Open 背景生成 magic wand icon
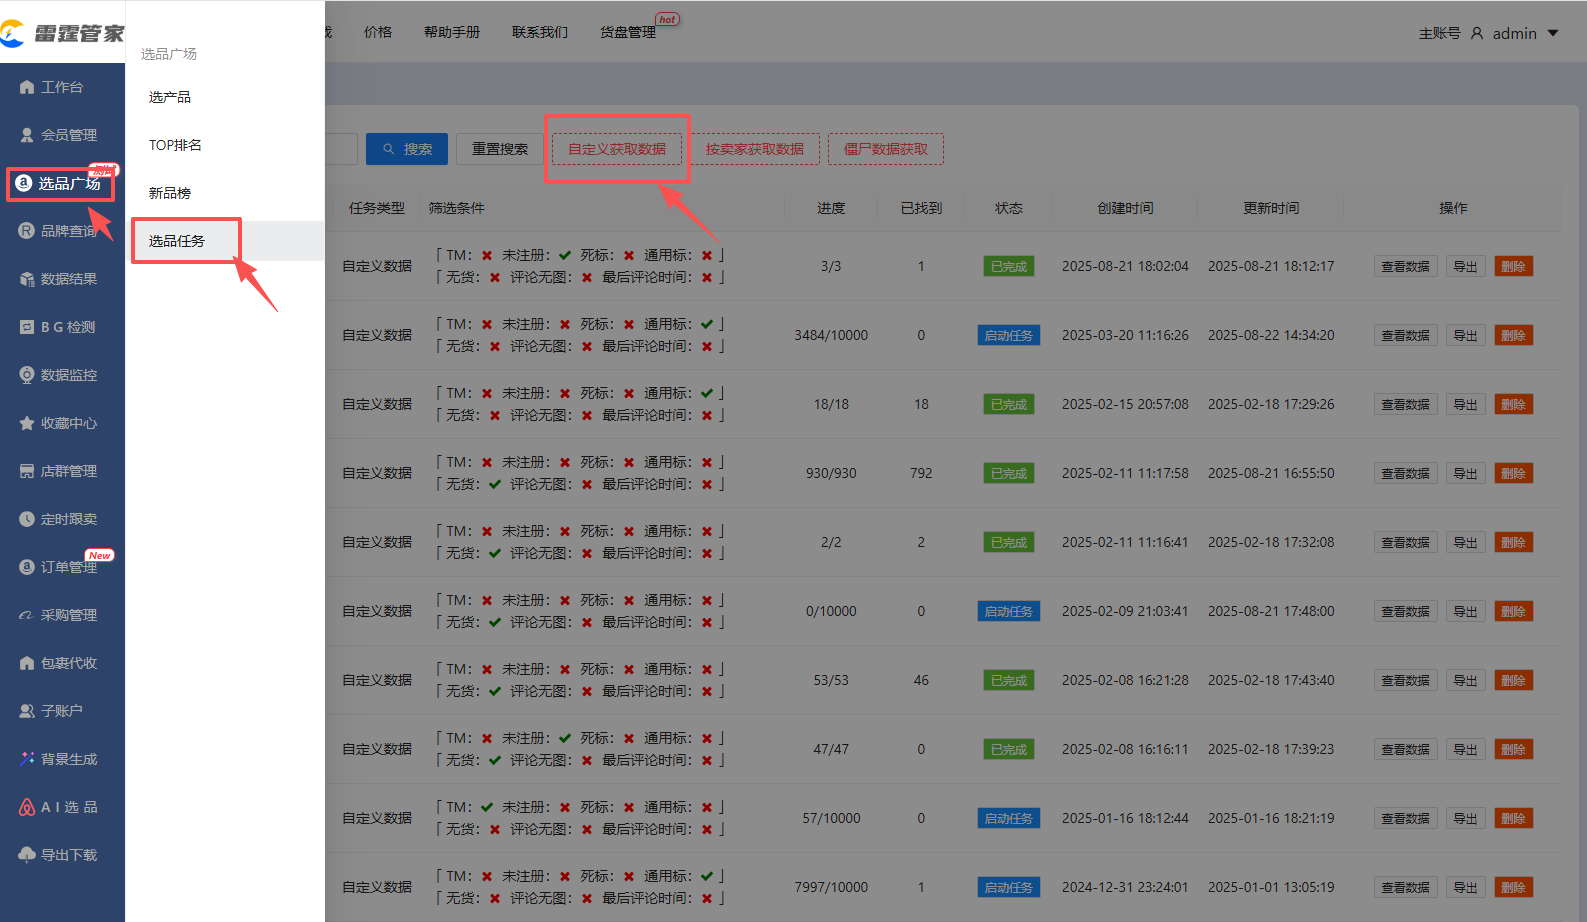The width and height of the screenshot is (1587, 922). click(27, 759)
